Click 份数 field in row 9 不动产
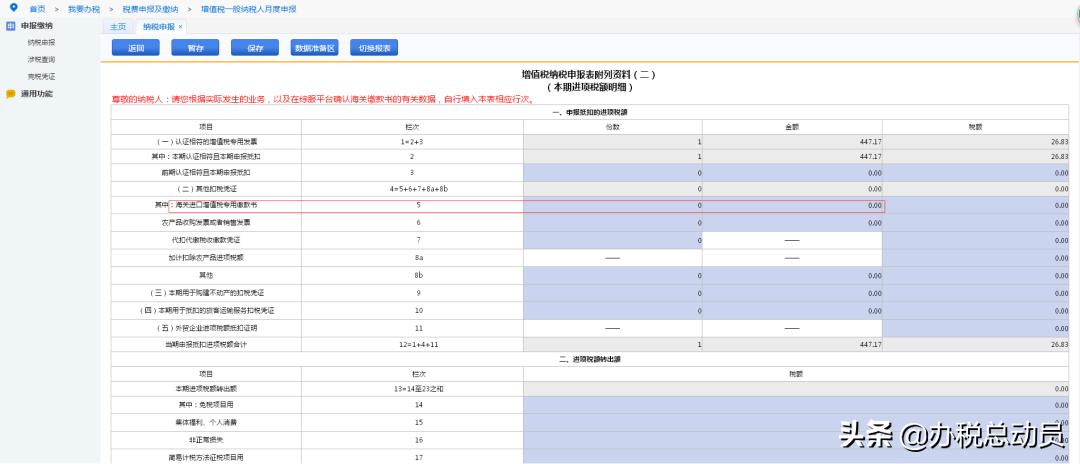This screenshot has height=464, width=1080. tap(613, 293)
